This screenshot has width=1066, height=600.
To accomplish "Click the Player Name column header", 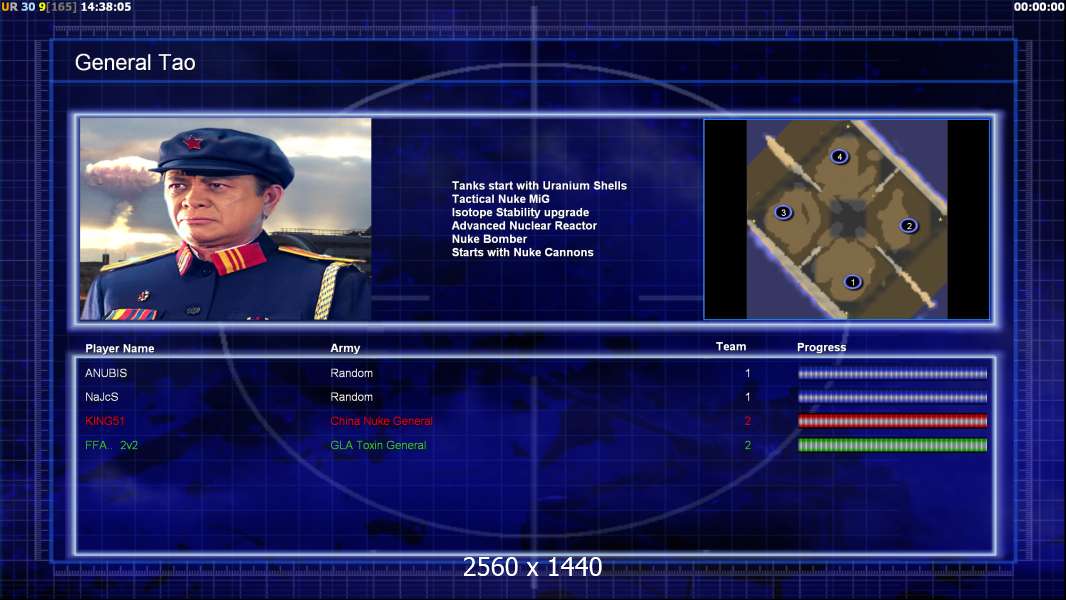I will pyautogui.click(x=120, y=348).
